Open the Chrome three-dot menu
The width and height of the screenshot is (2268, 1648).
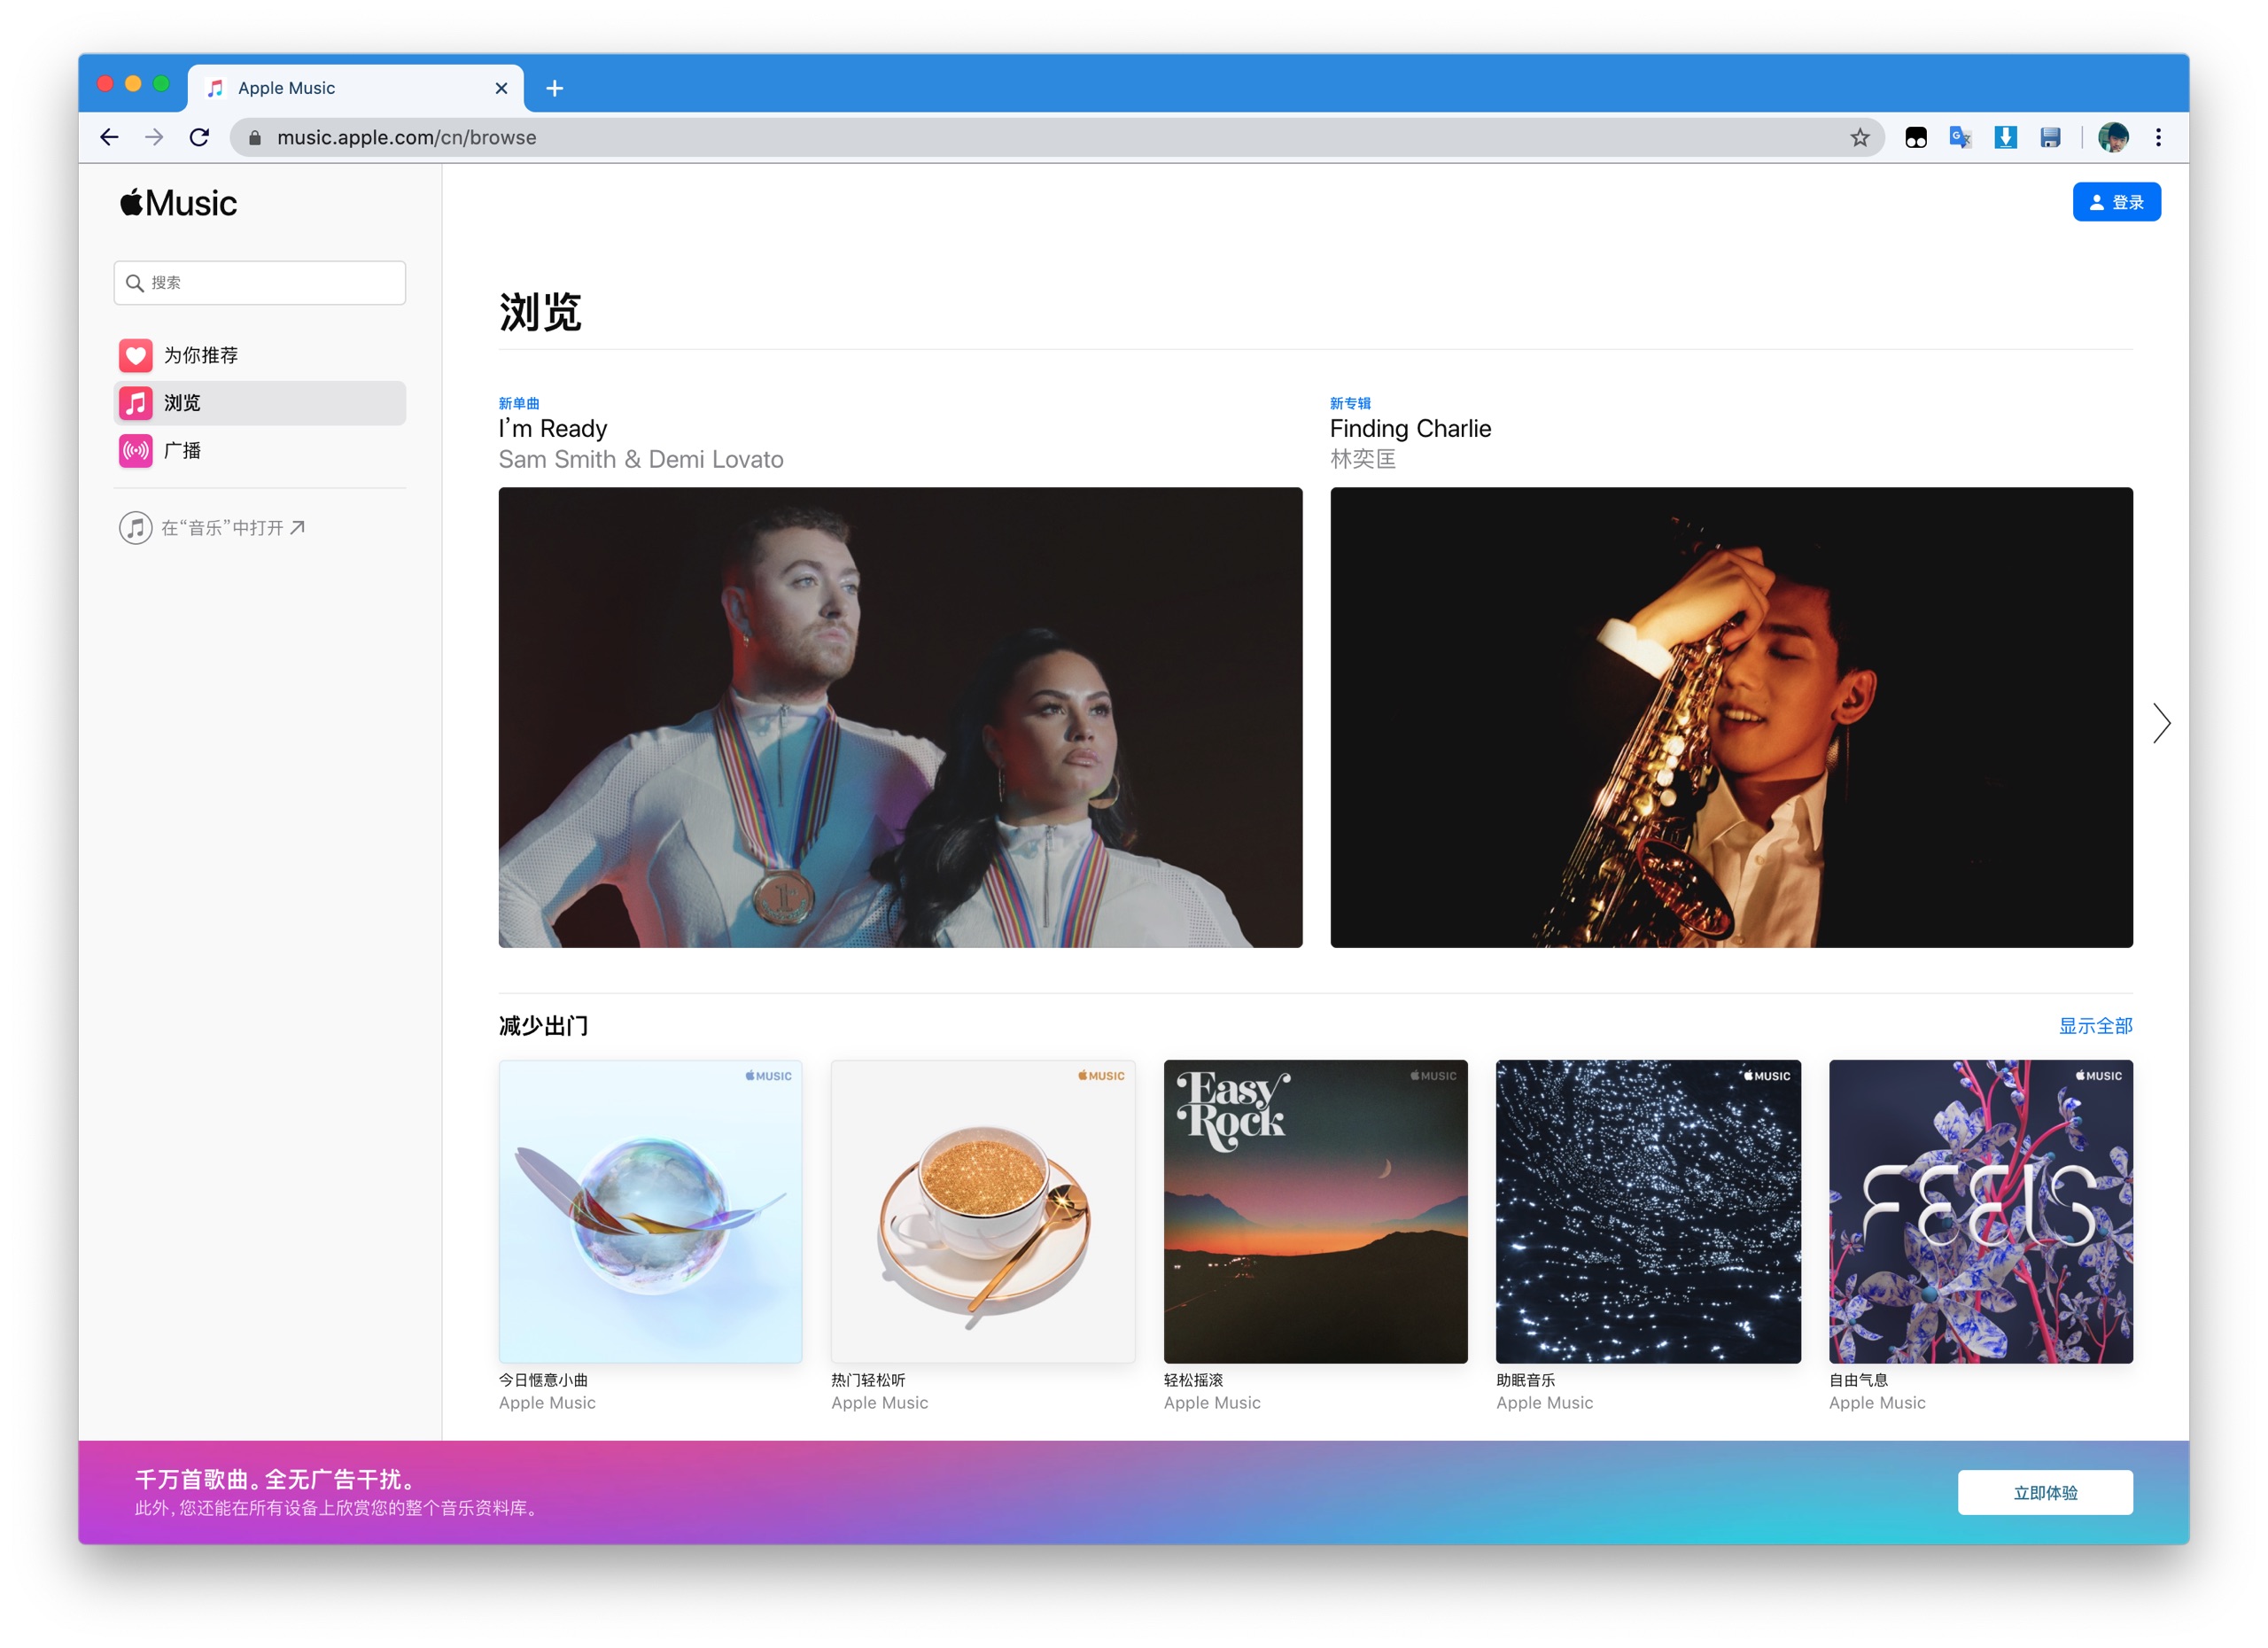pyautogui.click(x=2159, y=137)
